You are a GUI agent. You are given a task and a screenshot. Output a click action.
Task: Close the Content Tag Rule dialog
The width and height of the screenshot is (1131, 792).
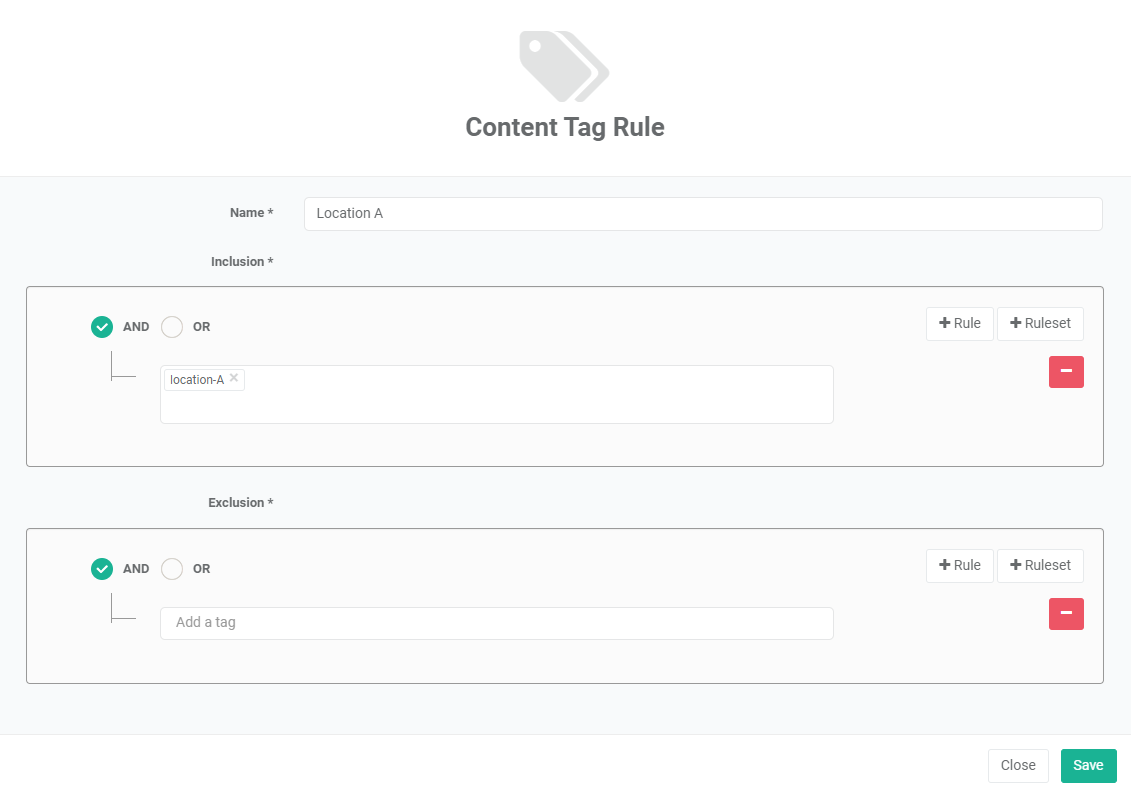click(x=1018, y=766)
